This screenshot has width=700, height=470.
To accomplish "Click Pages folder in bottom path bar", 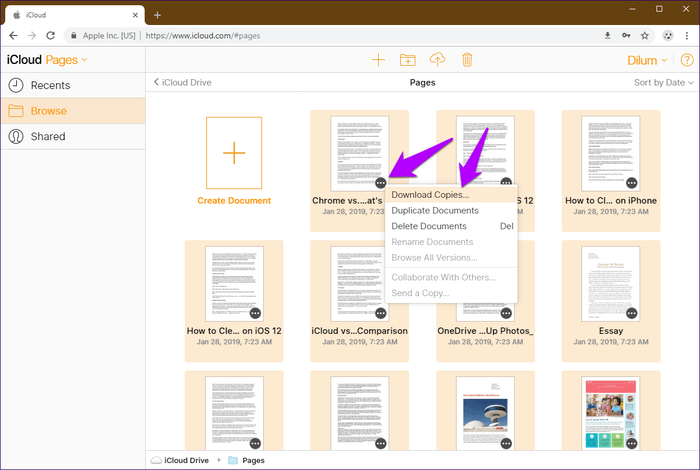I will (246, 460).
